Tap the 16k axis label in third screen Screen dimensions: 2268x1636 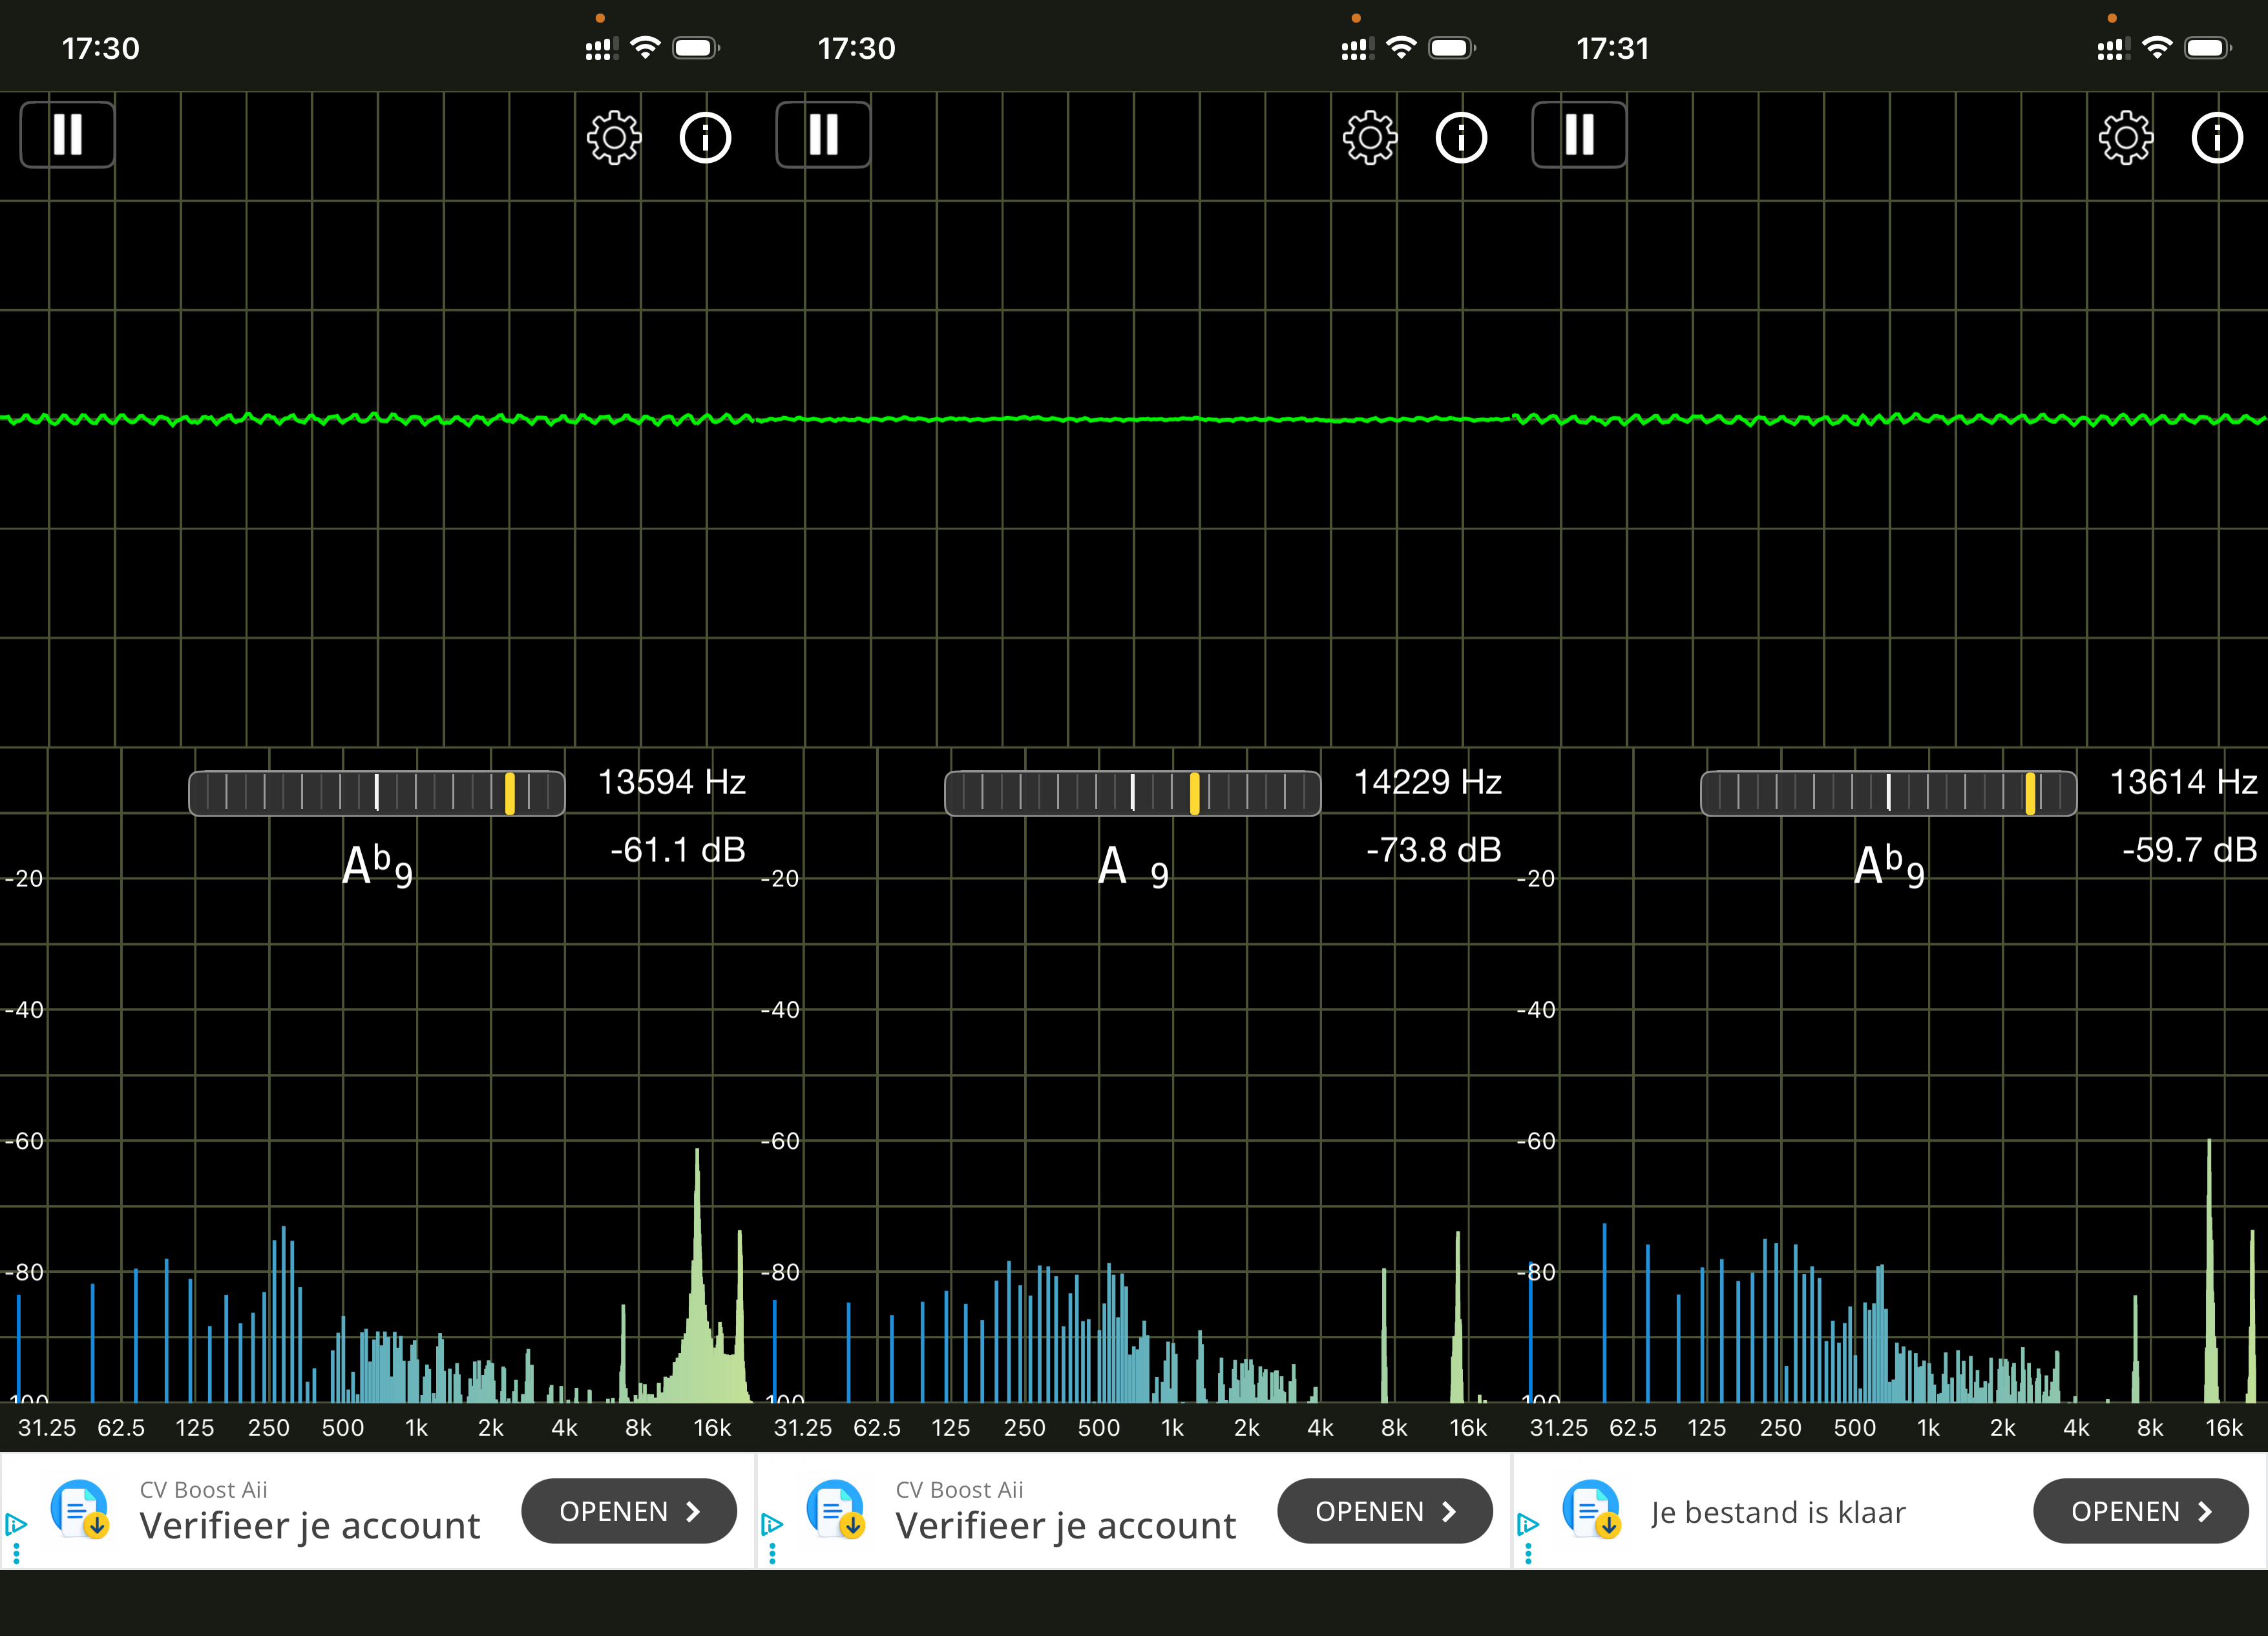2225,1428
